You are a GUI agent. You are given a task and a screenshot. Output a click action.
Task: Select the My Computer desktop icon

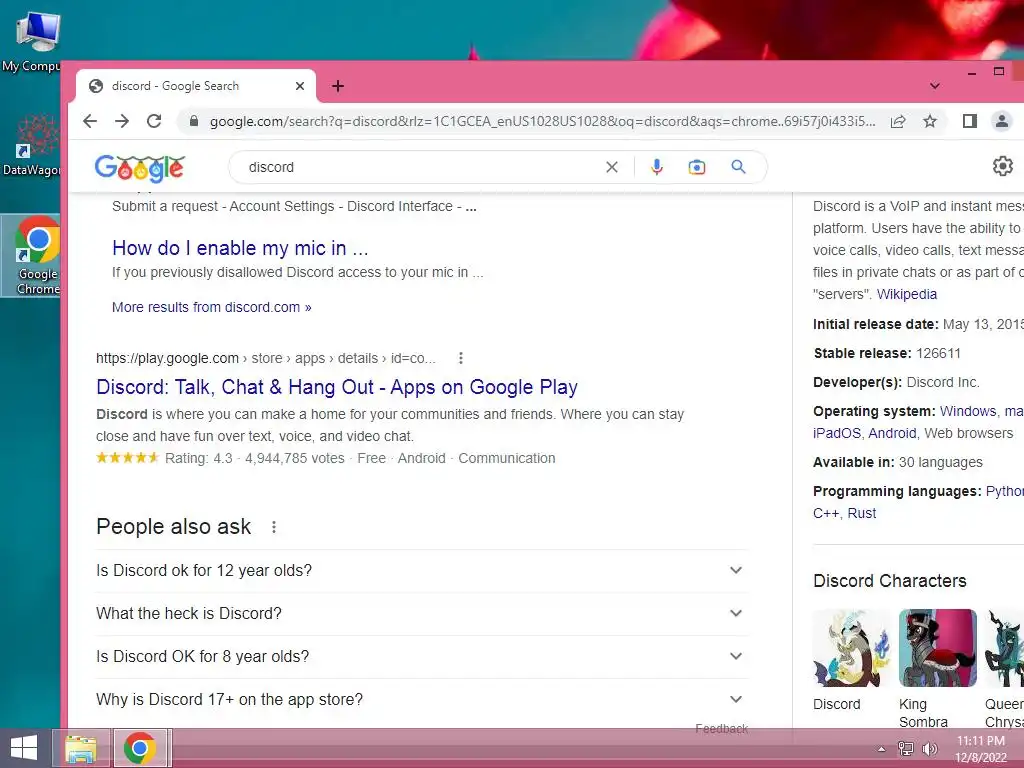[x=31, y=41]
